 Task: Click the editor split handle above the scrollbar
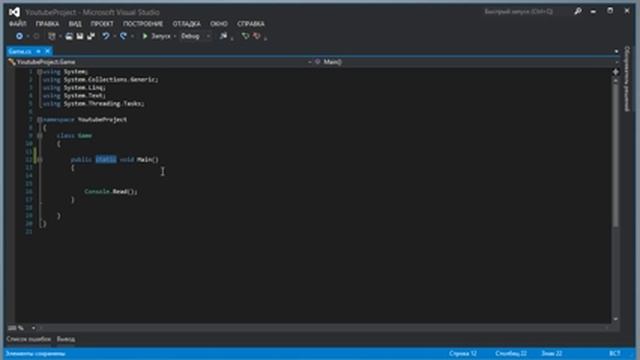[616, 72]
